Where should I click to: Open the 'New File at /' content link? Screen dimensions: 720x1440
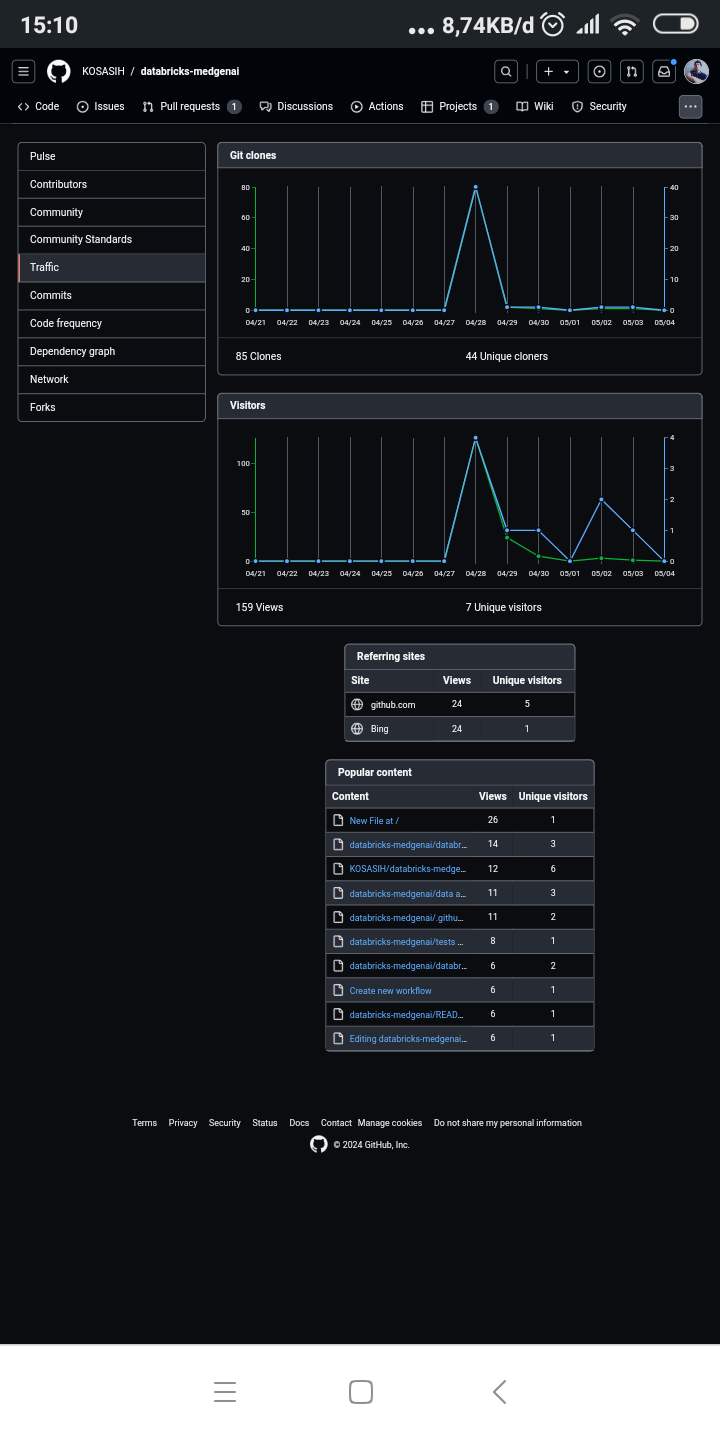pos(374,821)
